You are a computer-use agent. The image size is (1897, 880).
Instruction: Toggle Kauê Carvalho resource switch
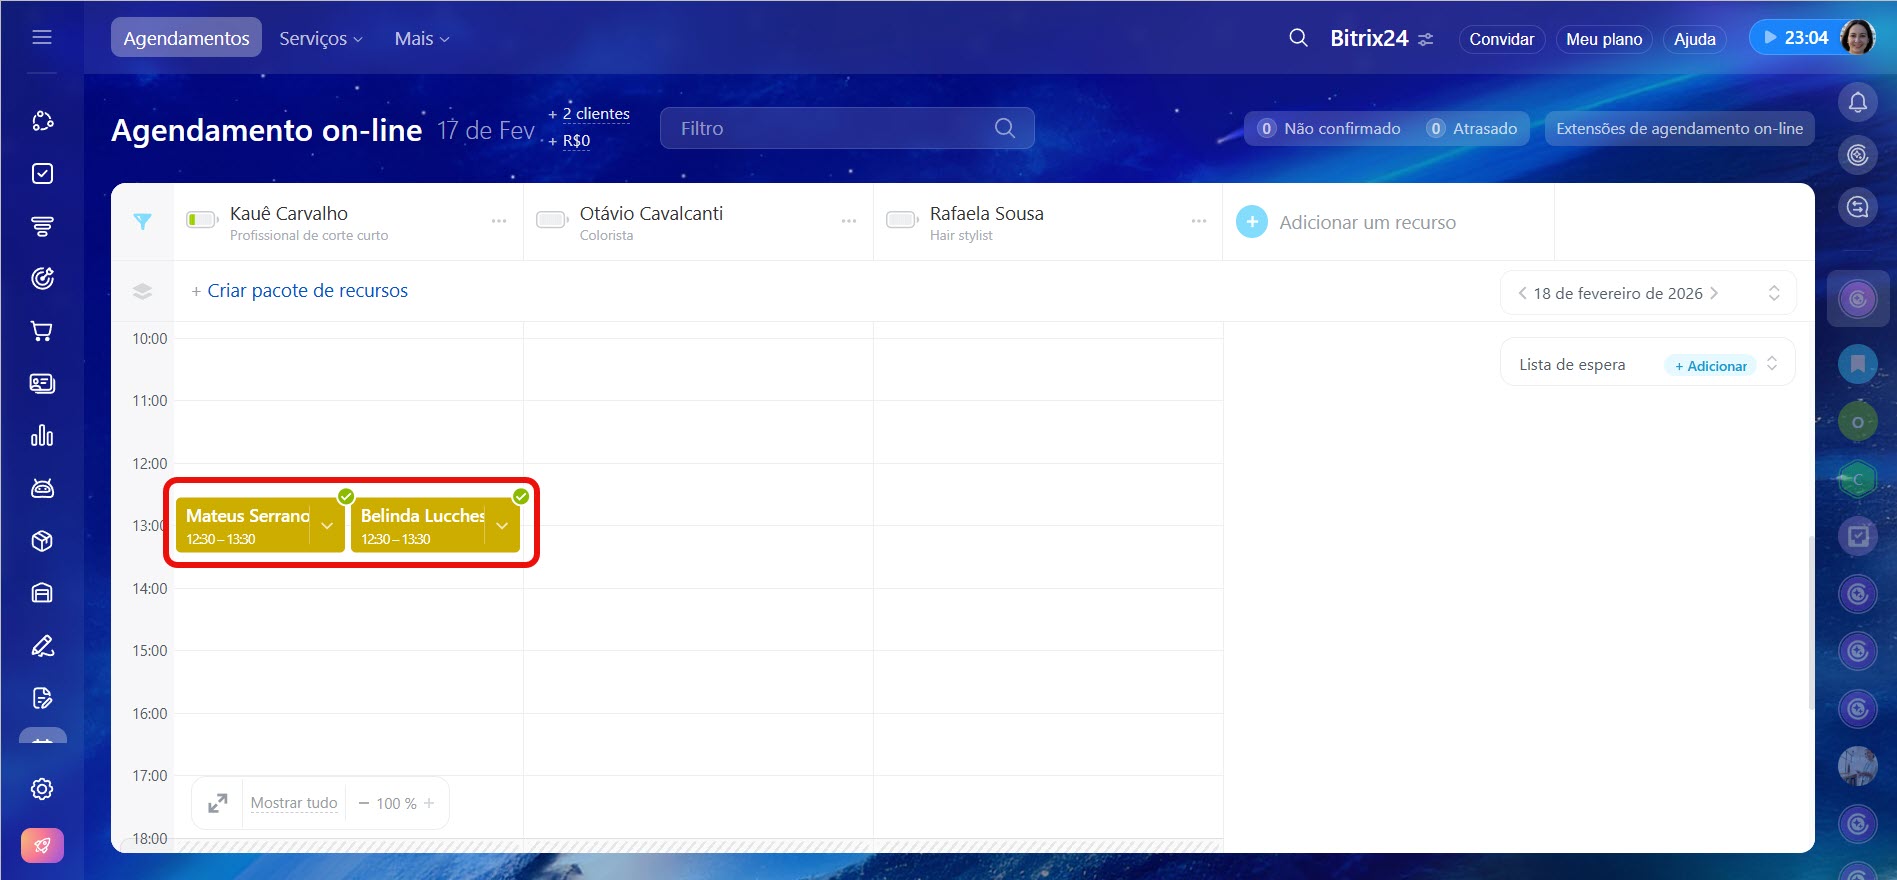pos(202,220)
